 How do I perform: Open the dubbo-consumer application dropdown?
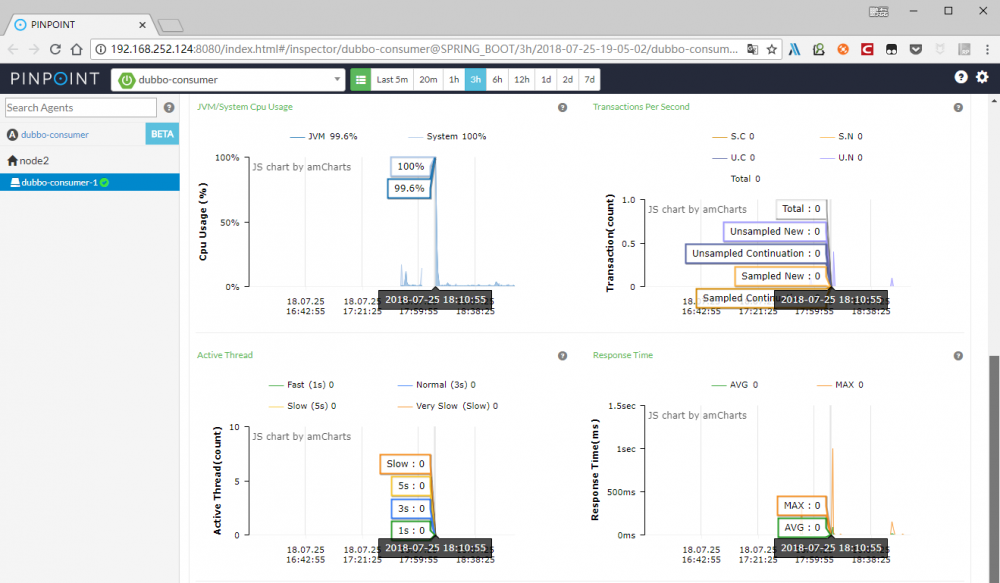[228, 80]
